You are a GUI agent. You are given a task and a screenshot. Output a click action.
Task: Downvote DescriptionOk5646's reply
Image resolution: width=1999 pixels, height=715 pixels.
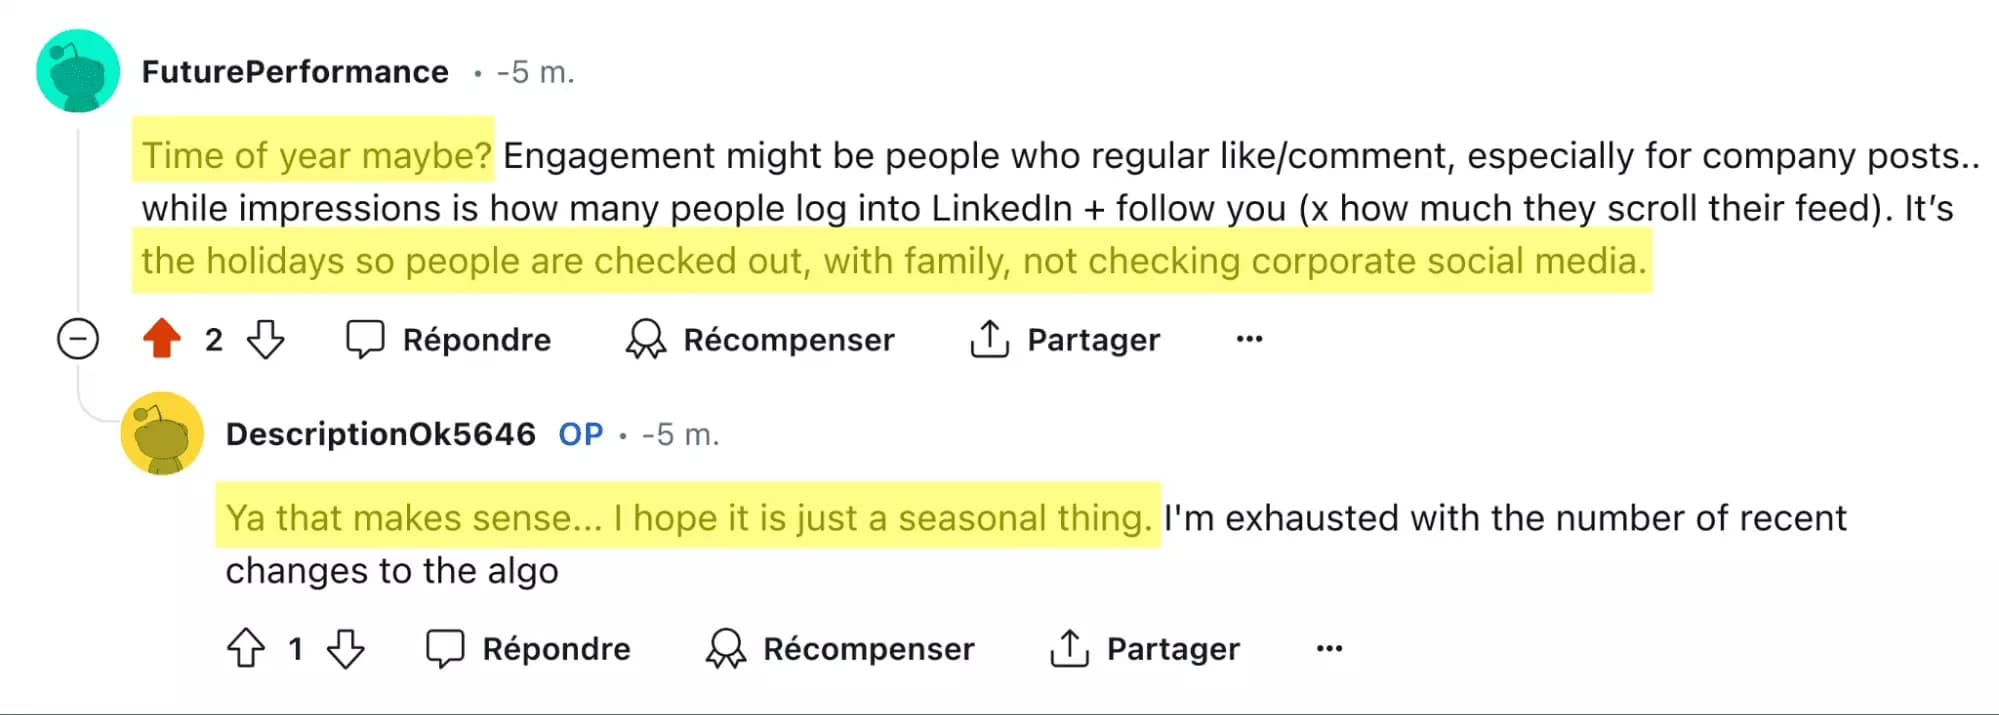pos(345,649)
